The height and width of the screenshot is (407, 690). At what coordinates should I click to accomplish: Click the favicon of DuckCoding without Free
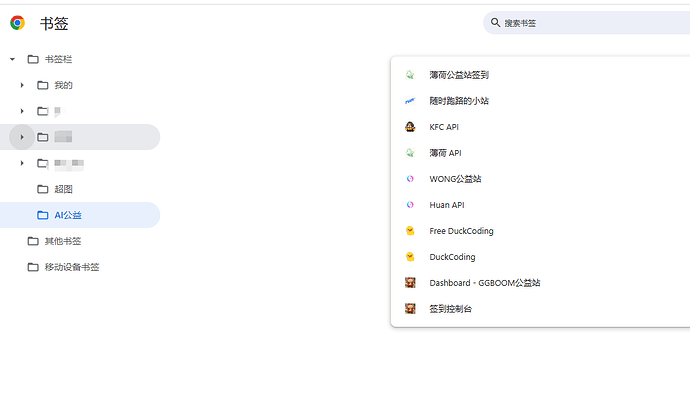[410, 257]
